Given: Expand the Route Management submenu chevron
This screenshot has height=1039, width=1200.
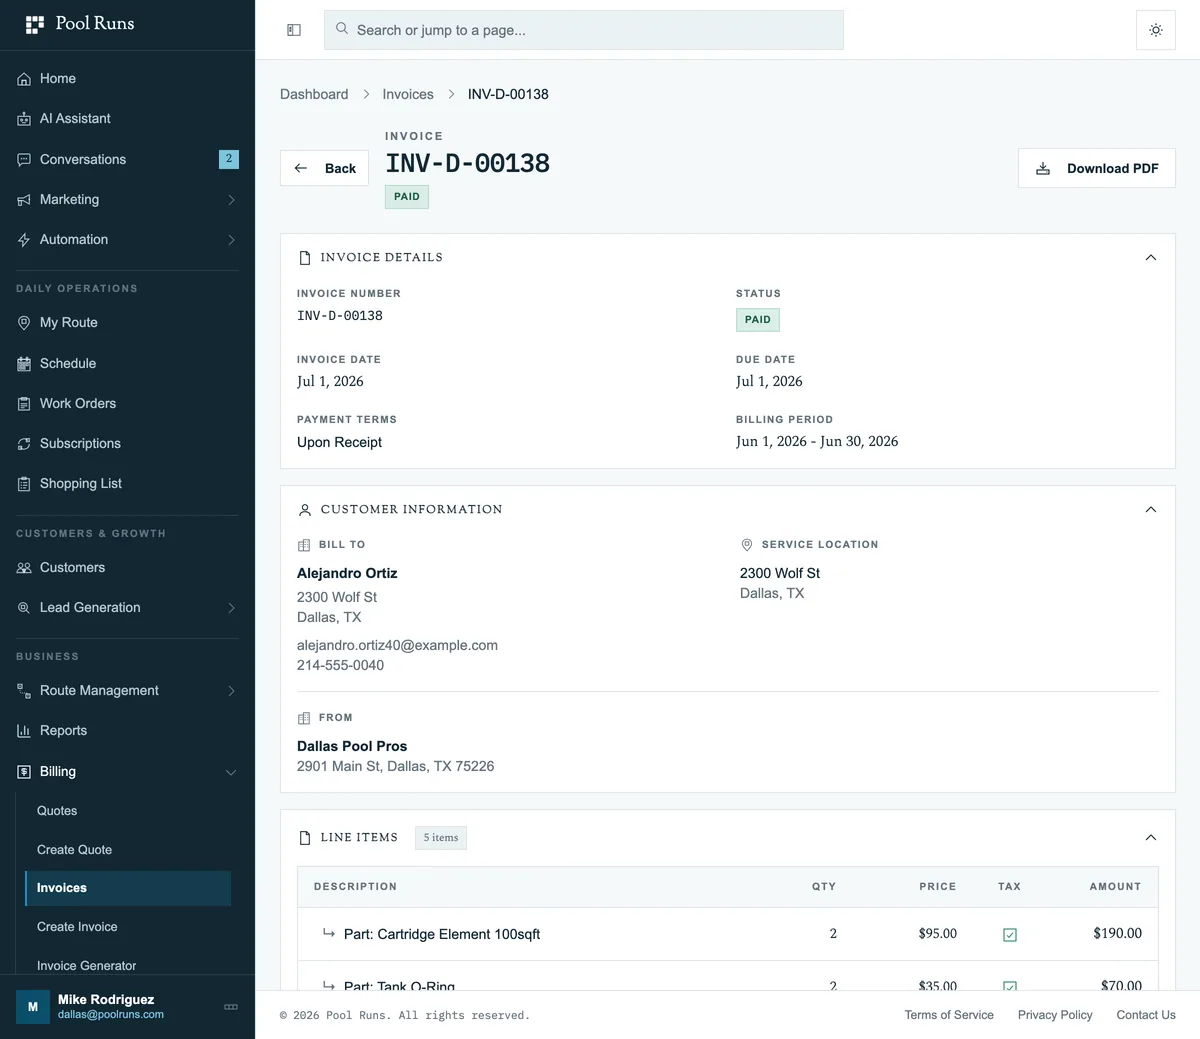Looking at the screenshot, I should tap(231, 691).
